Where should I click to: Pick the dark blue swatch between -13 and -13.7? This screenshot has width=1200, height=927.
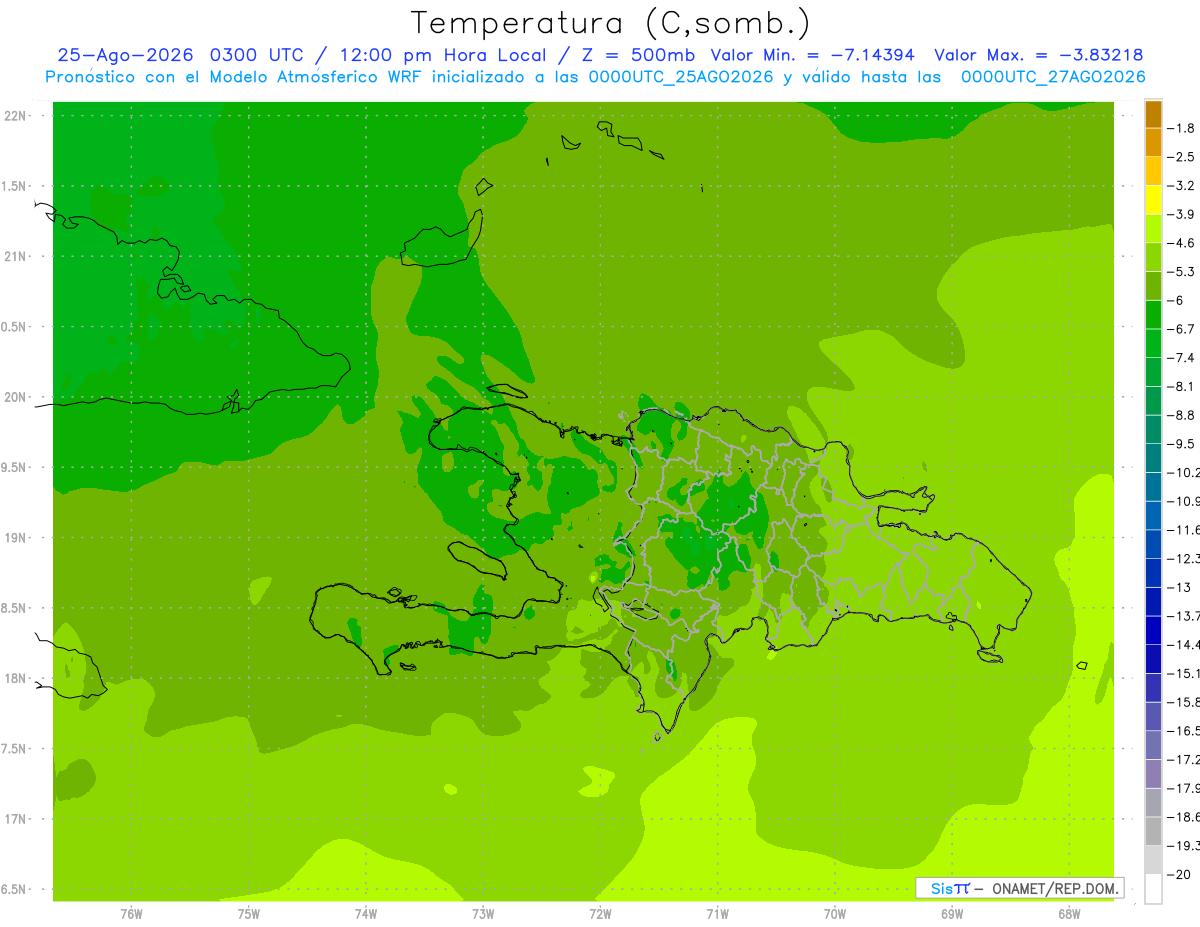click(x=1153, y=602)
